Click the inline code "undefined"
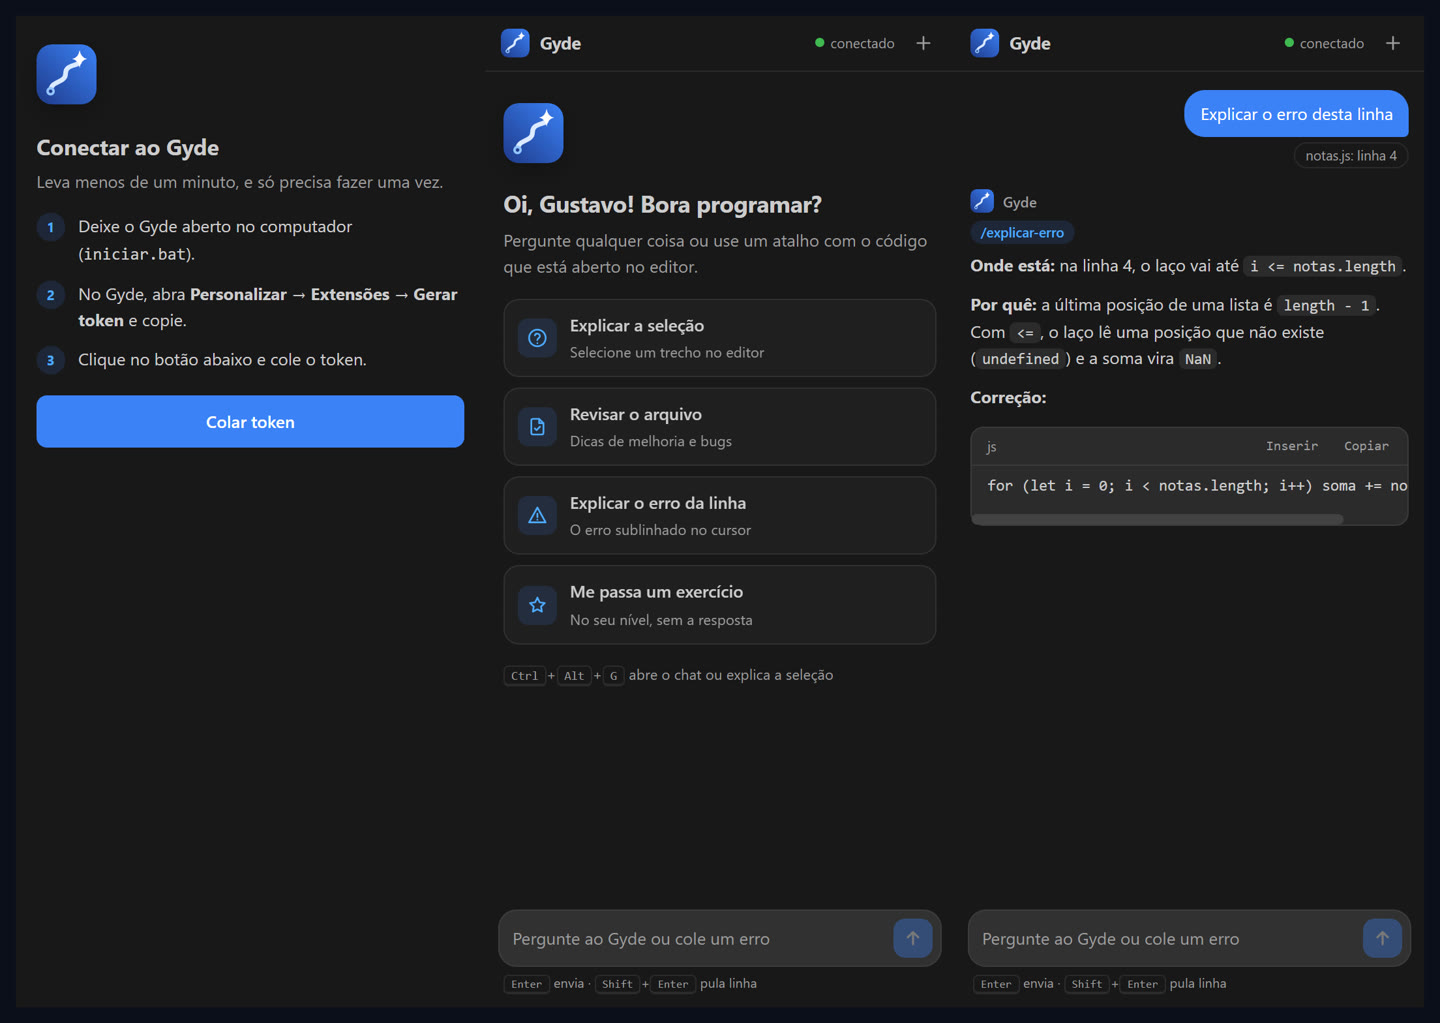The width and height of the screenshot is (1440, 1023). (1020, 359)
